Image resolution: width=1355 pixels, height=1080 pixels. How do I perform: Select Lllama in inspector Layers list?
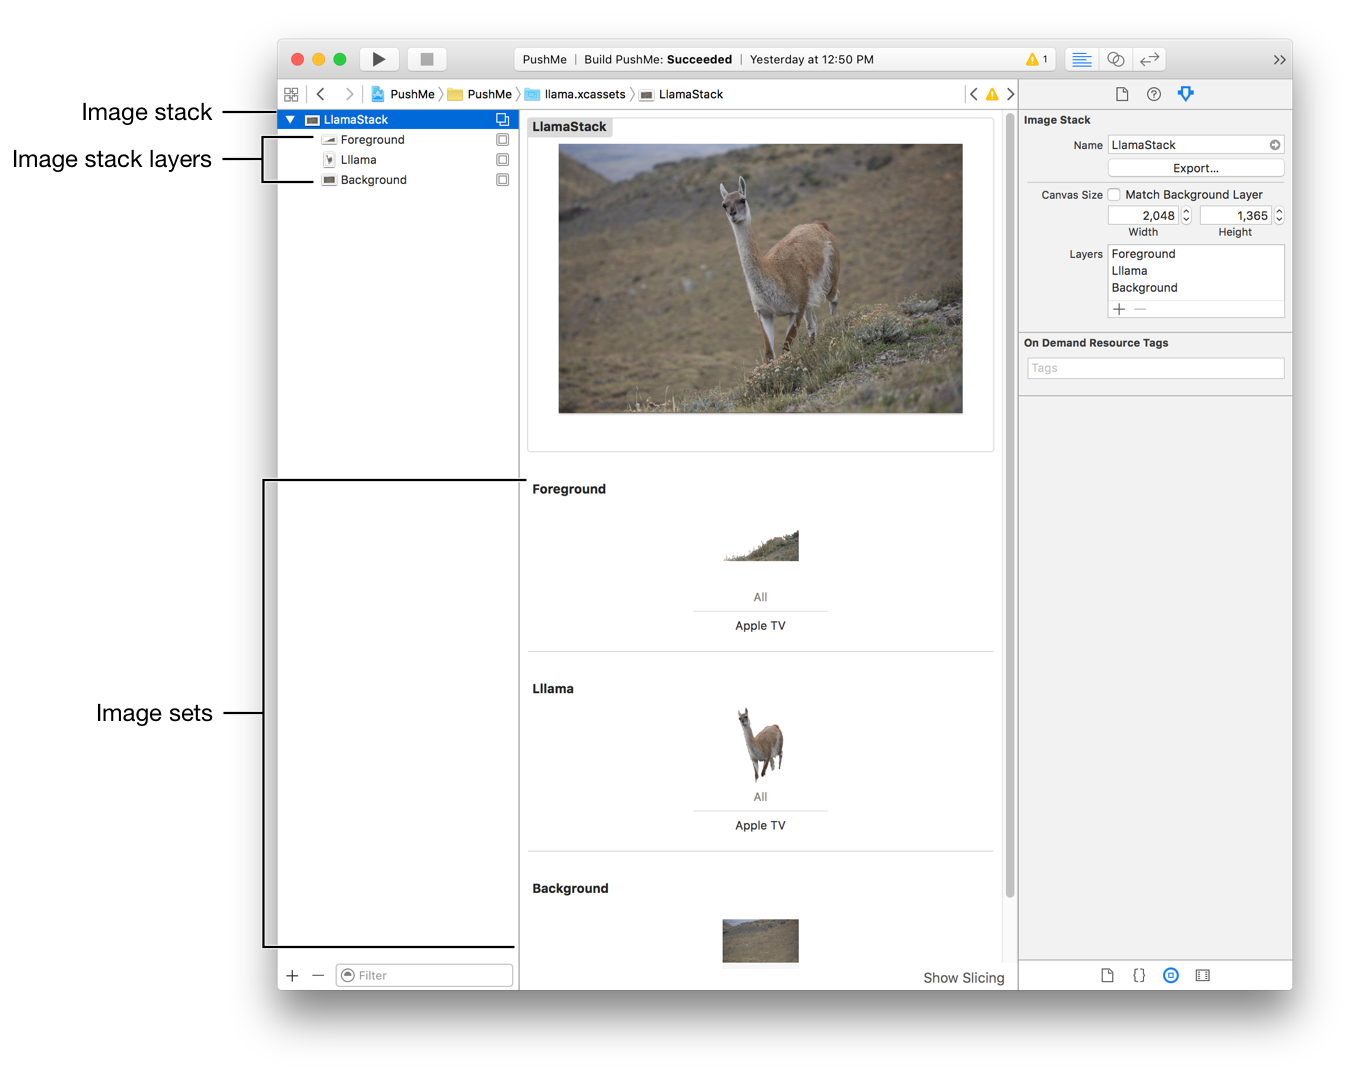point(1196,271)
